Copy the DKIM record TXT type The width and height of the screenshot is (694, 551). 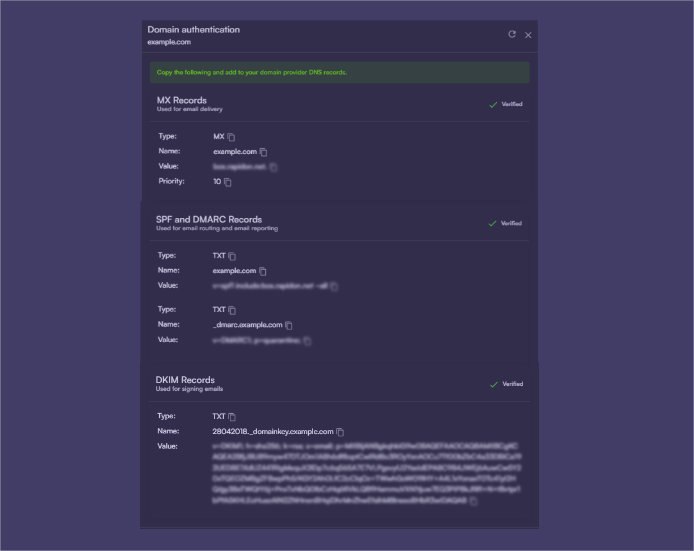point(232,416)
